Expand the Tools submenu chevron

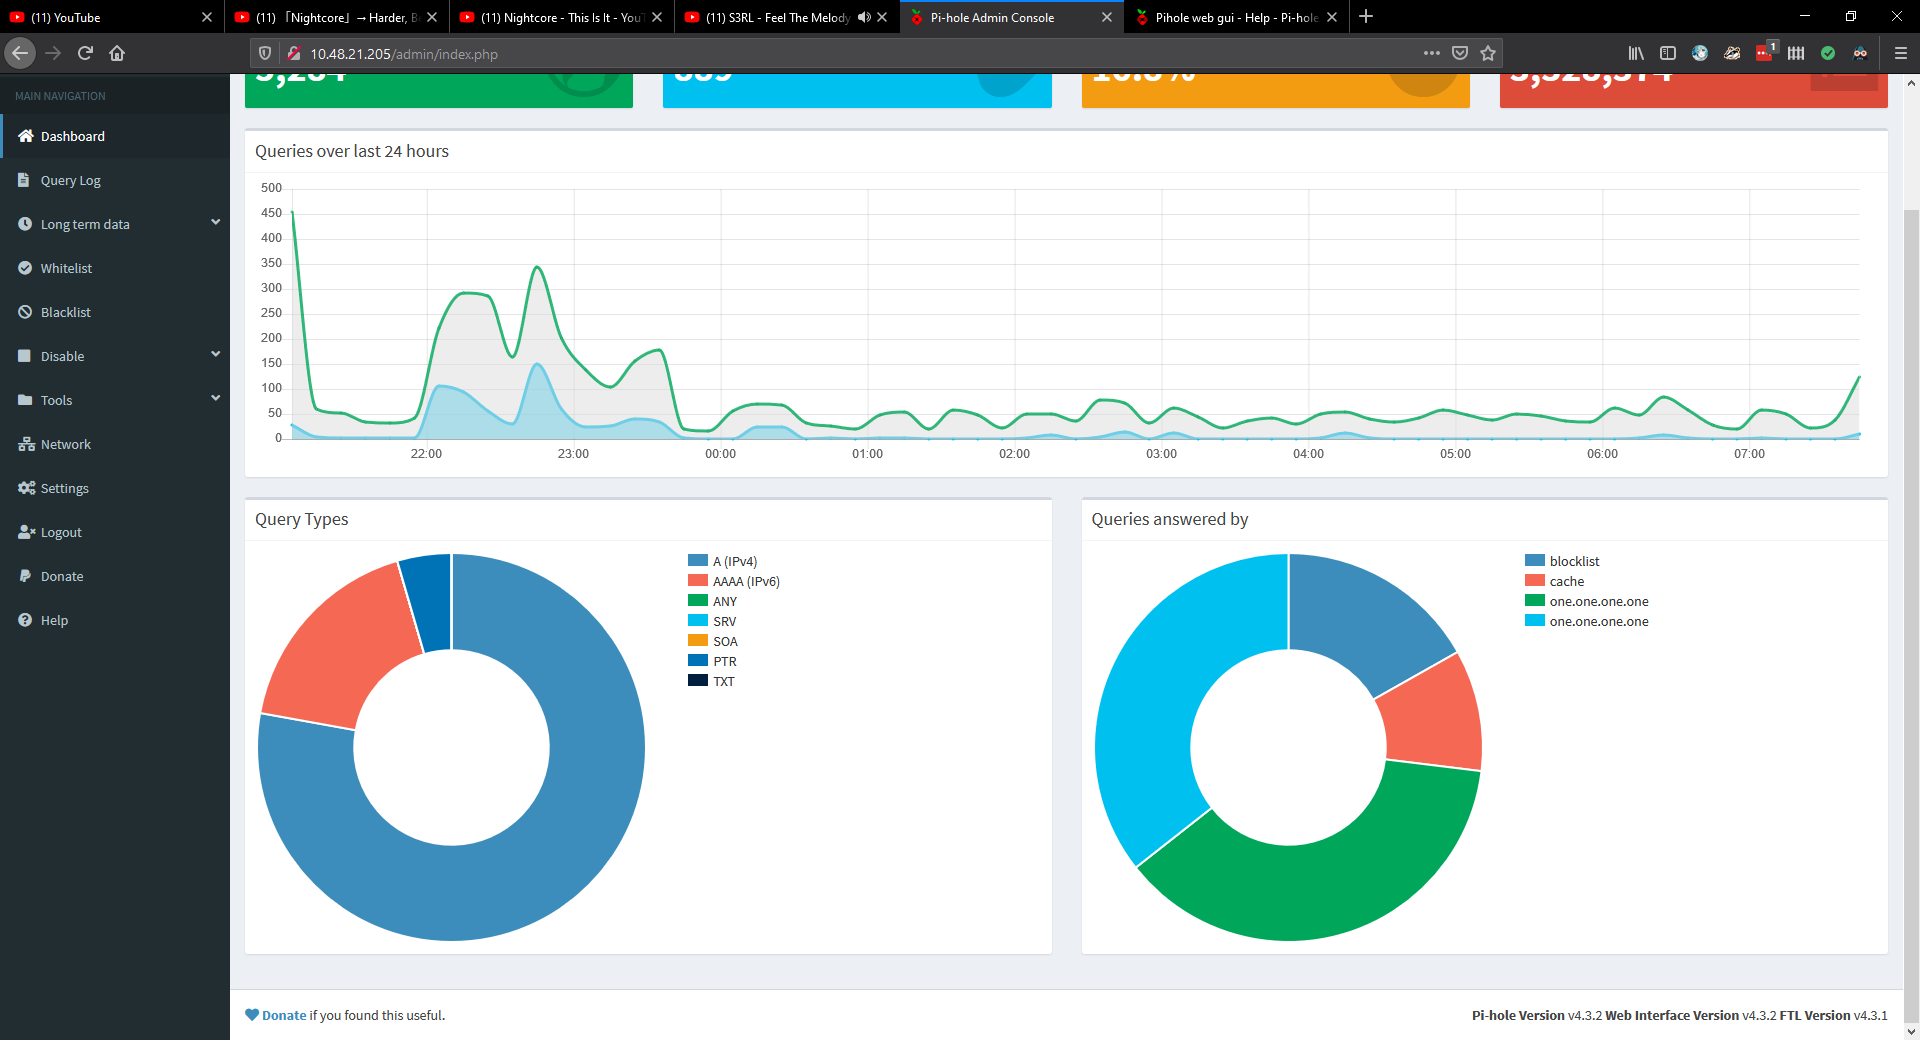point(215,398)
